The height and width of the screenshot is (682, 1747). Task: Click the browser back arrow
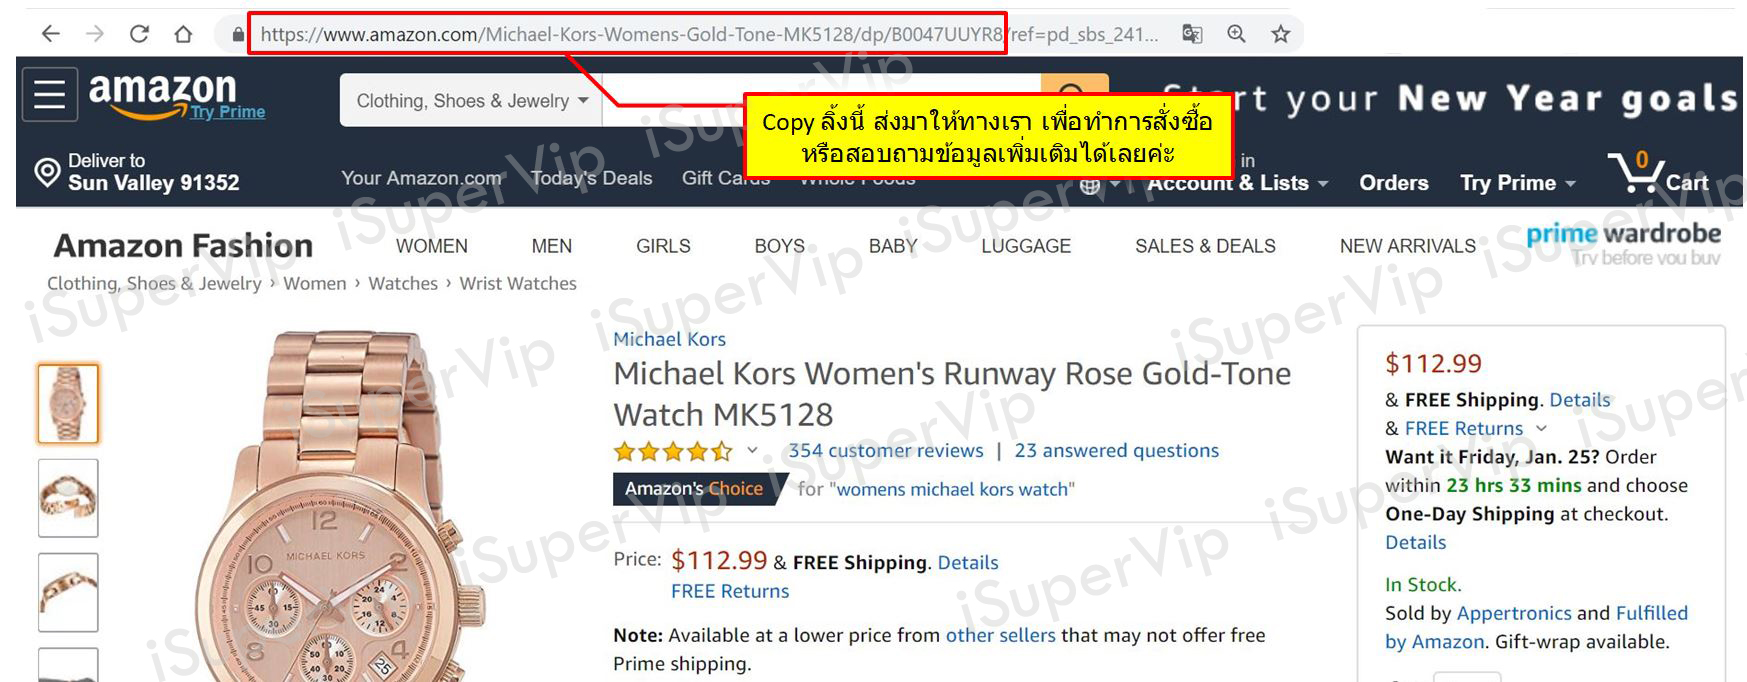[x=51, y=34]
